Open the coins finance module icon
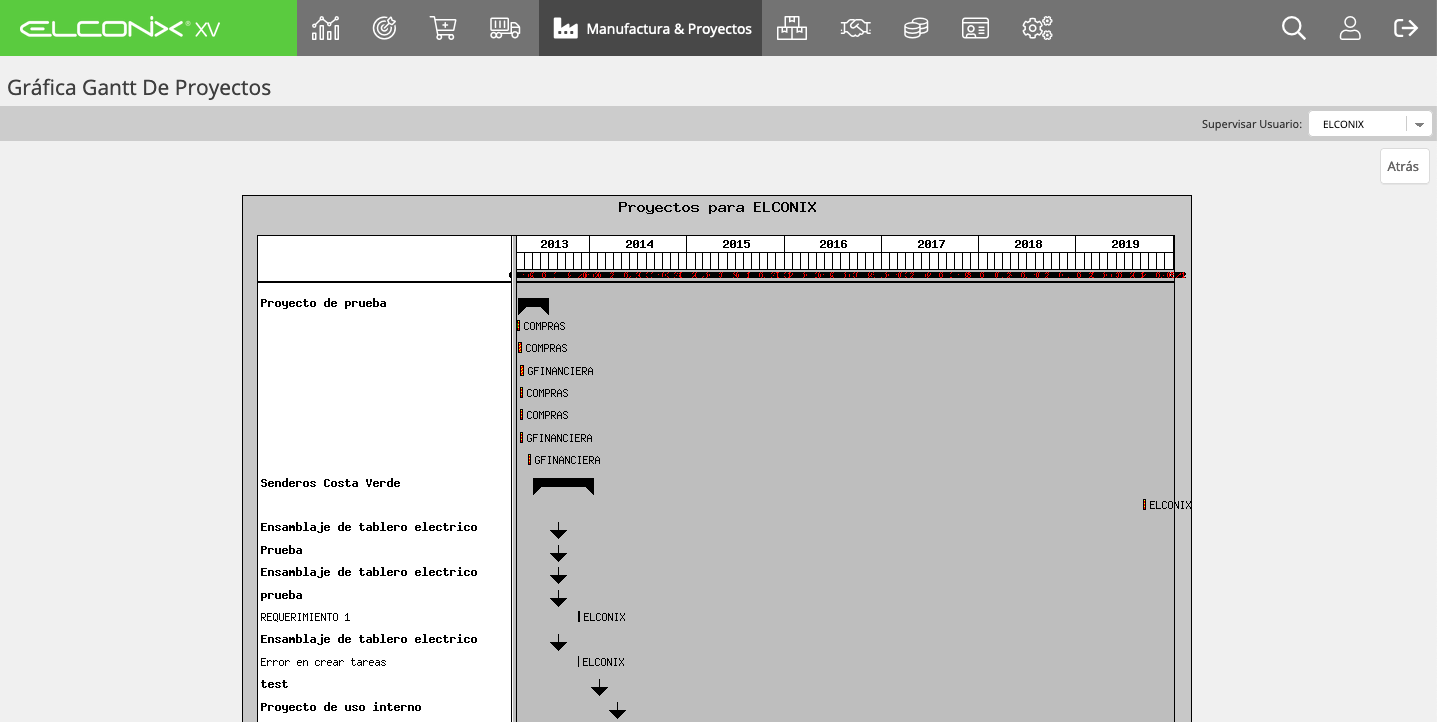 point(916,28)
